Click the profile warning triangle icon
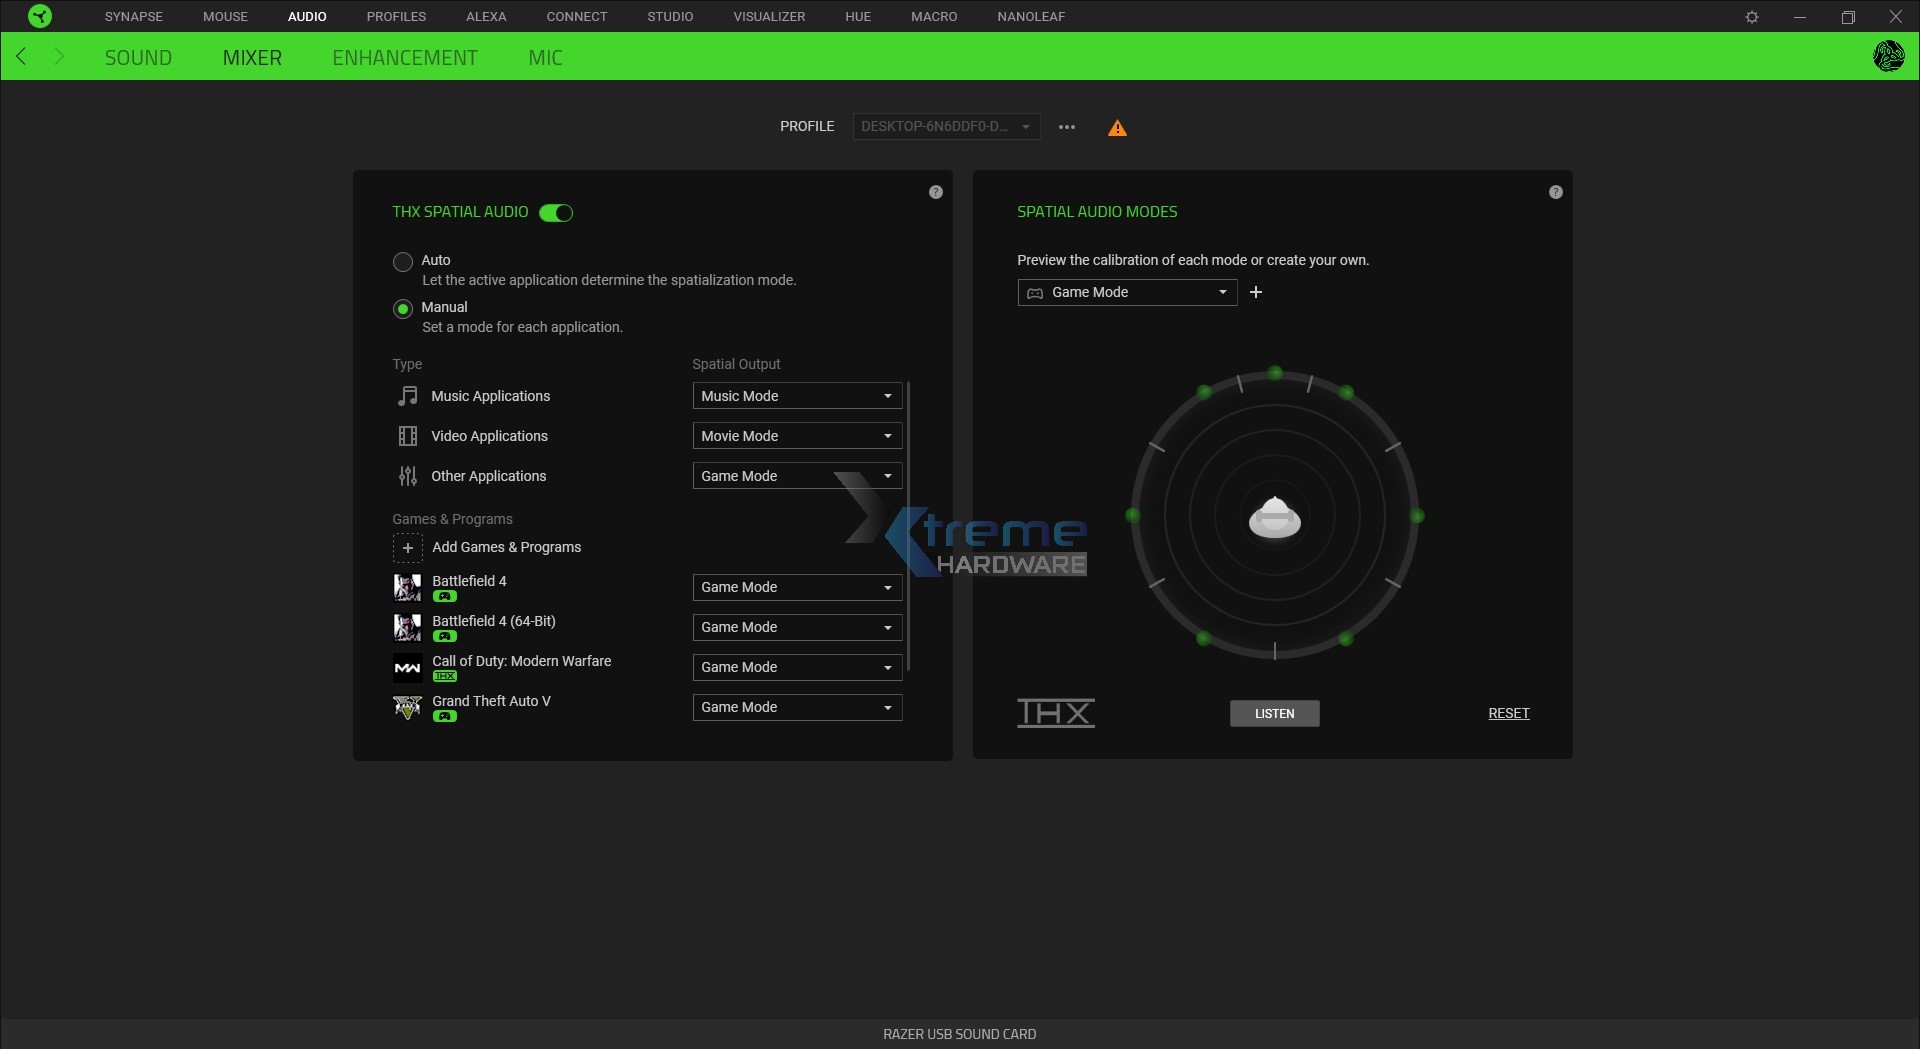Screen dimensions: 1920x1049 tap(1117, 127)
